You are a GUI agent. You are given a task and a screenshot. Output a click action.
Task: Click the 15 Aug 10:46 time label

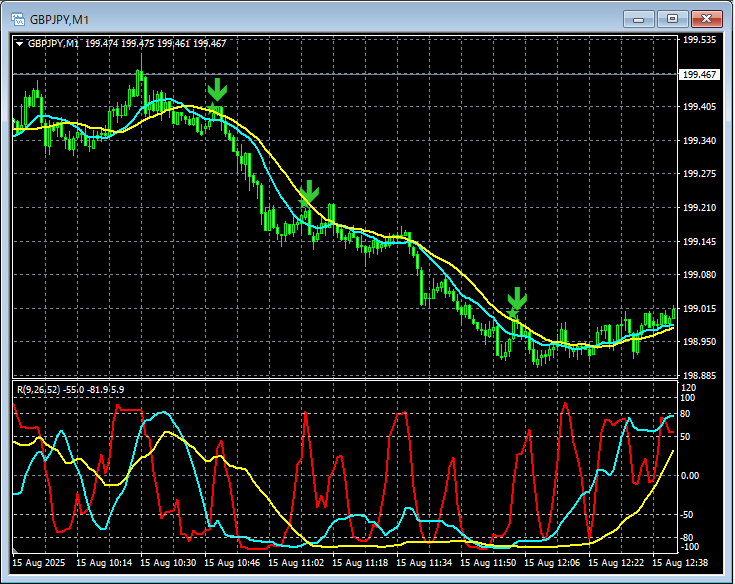(232, 562)
